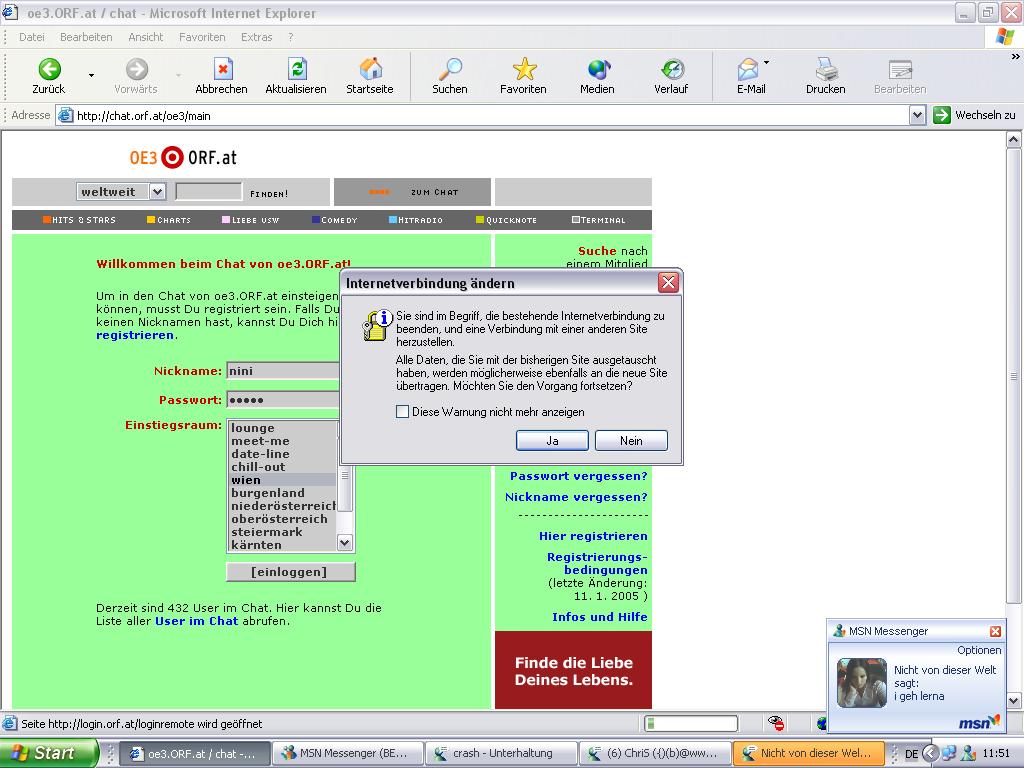Click the FINDEN! button
Viewport: 1024px width, 768px height.
(269, 194)
